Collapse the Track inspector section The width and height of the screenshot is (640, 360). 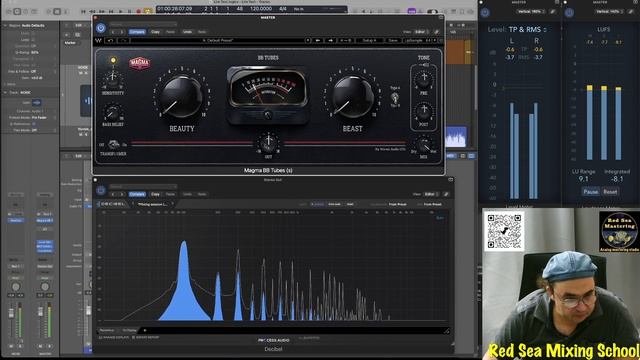pos(5,93)
